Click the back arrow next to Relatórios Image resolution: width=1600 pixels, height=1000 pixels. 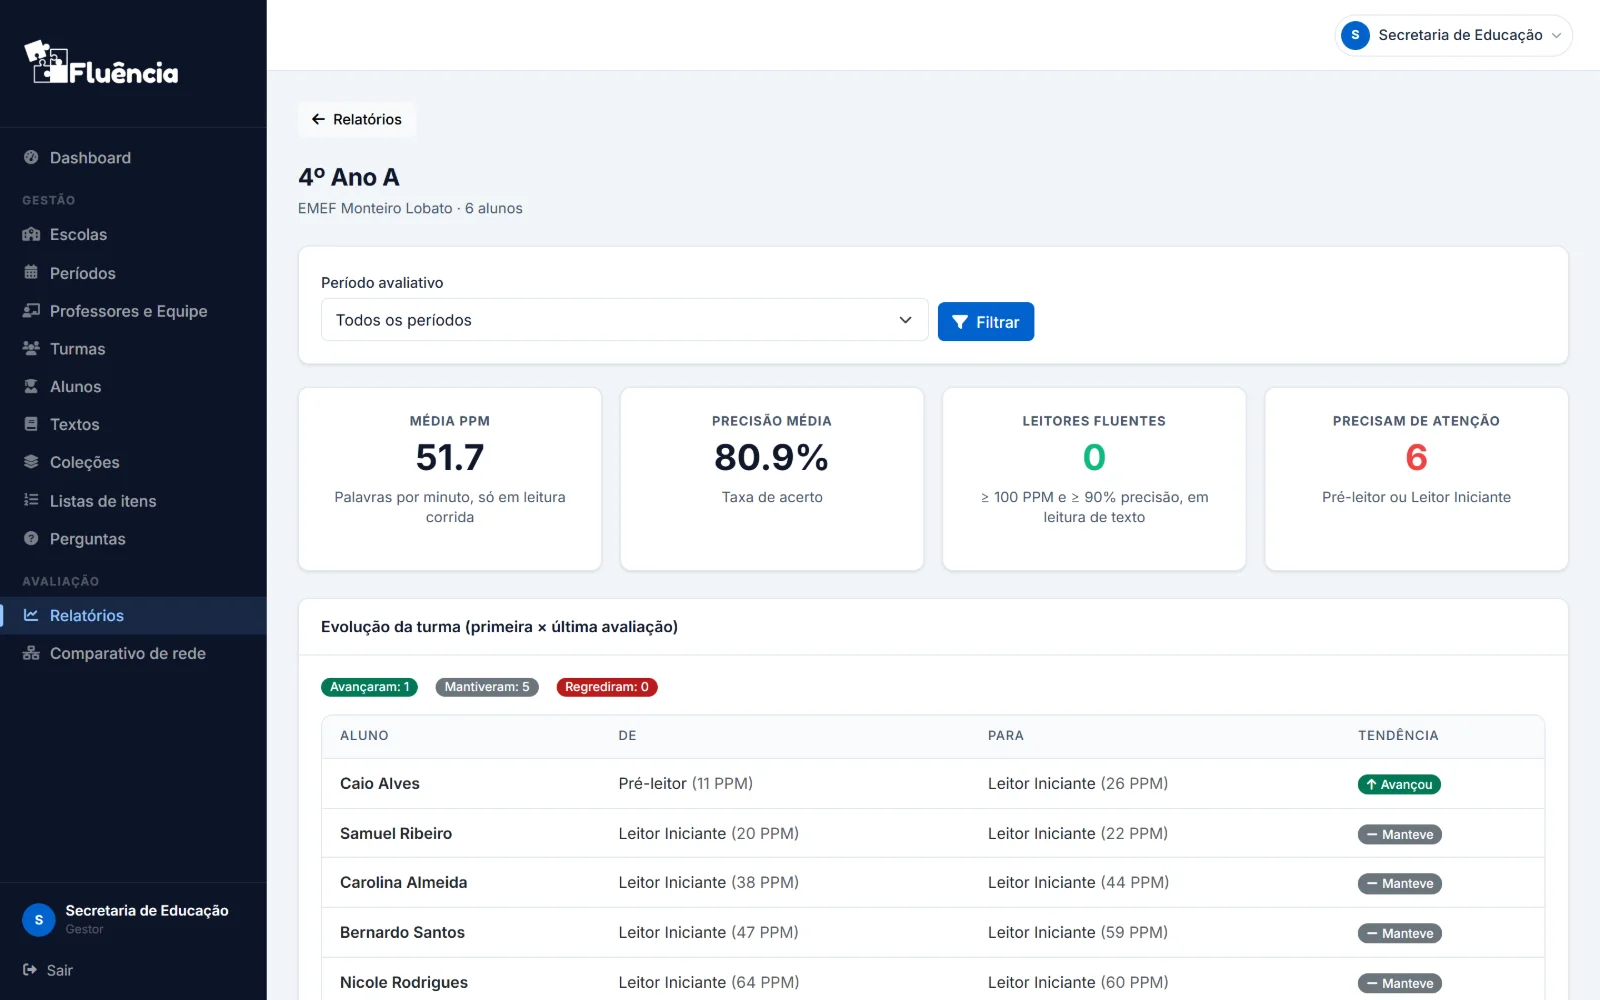[318, 119]
